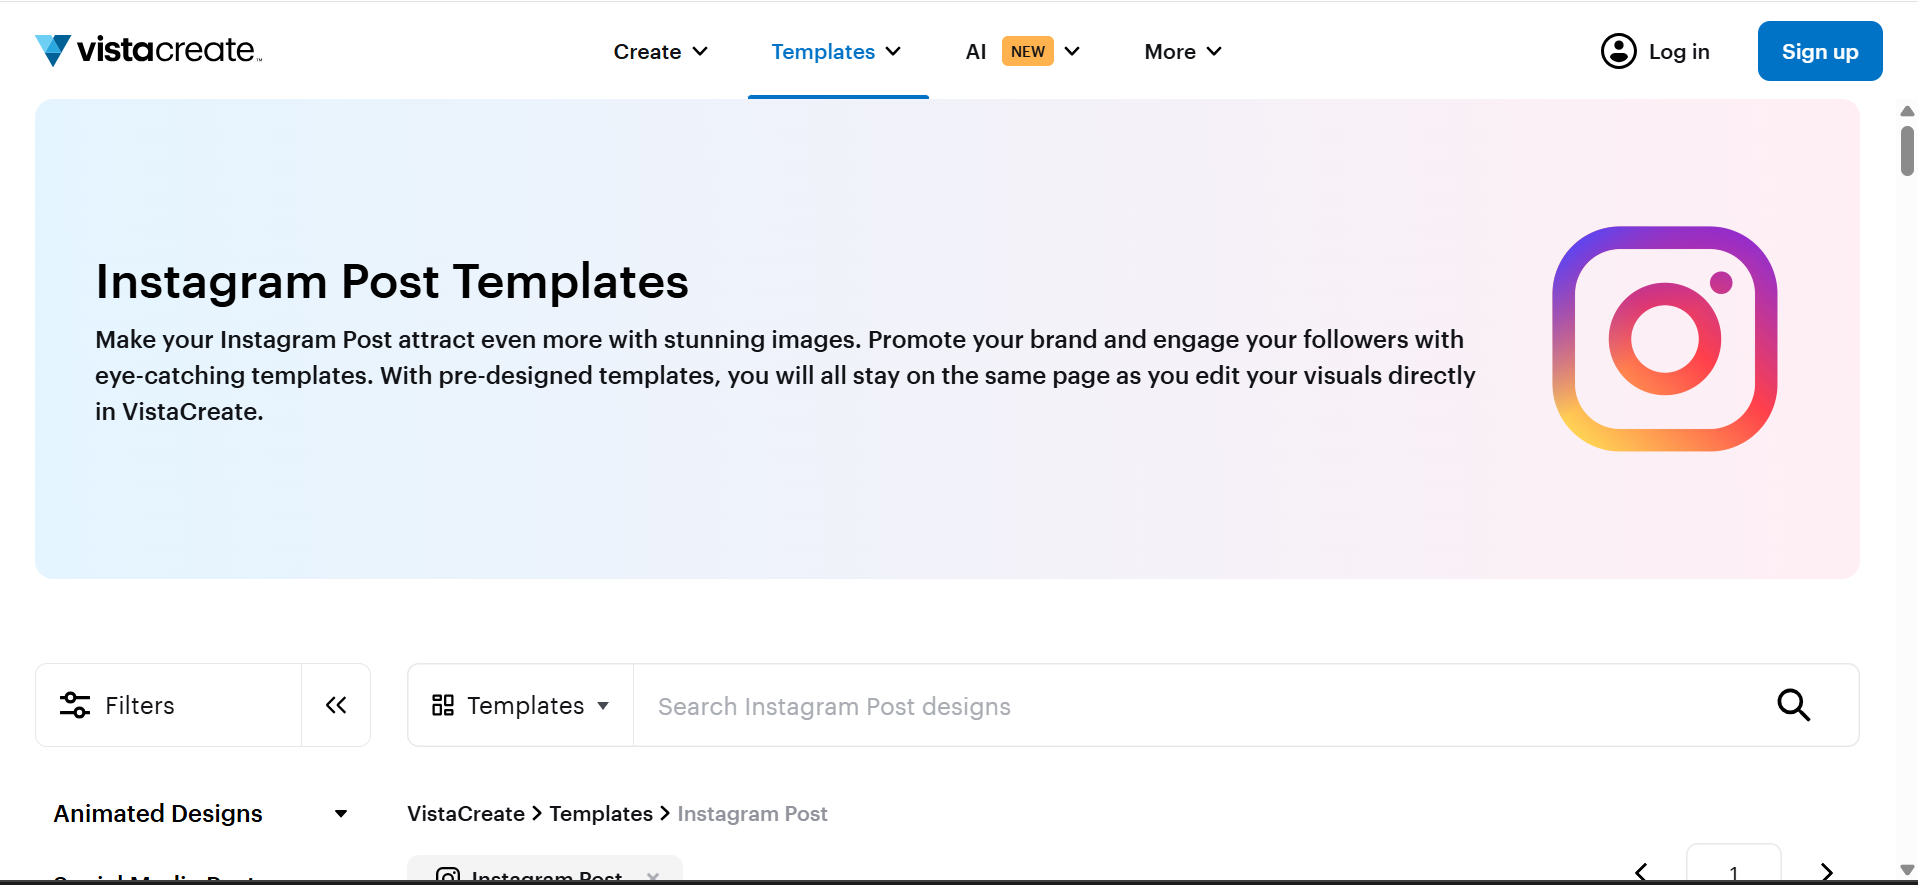Click the filters sliders icon
This screenshot has width=1918, height=885.
pyautogui.click(x=75, y=705)
